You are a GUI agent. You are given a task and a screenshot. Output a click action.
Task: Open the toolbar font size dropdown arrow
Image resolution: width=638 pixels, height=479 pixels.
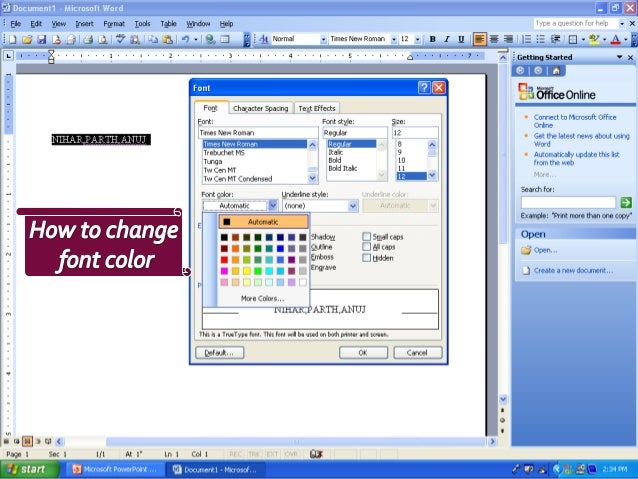point(417,39)
